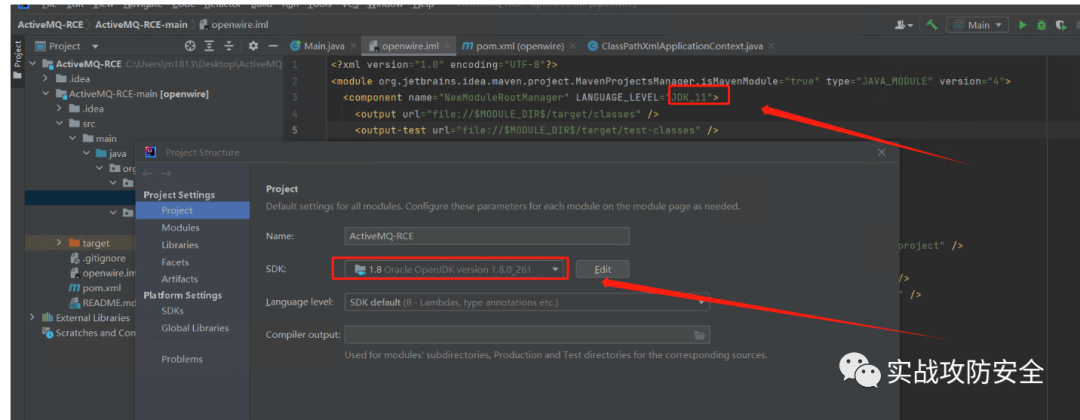The width and height of the screenshot is (1080, 420).
Task: Close the pom.xml (openwire) tab
Action: click(x=572, y=46)
